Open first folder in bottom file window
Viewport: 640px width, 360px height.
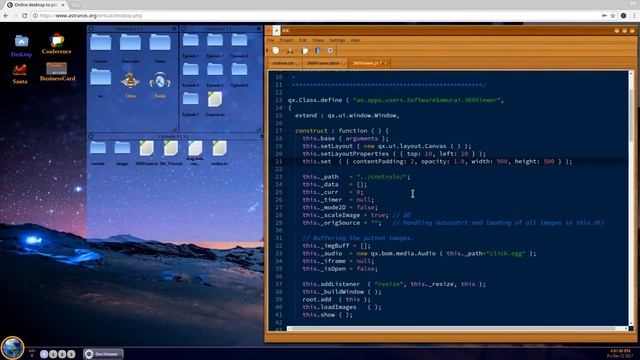98,148
